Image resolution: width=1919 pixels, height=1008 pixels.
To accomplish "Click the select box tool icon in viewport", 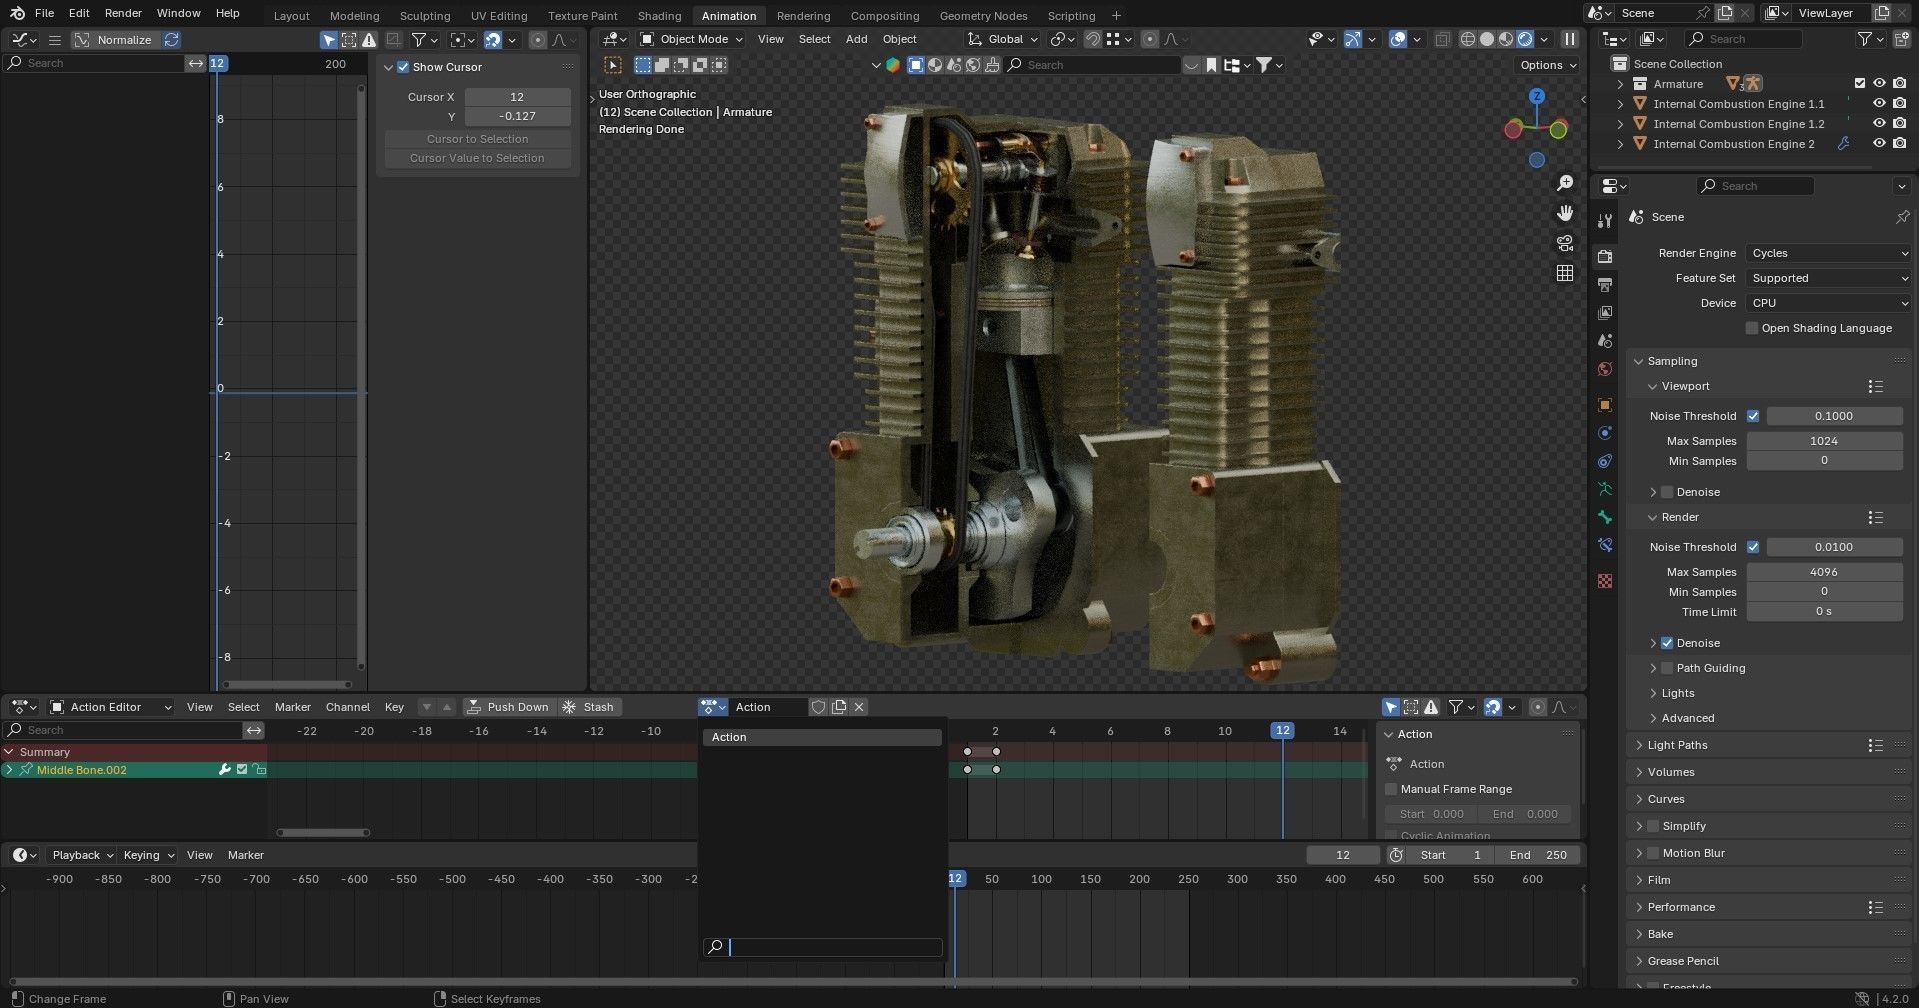I will click(x=613, y=65).
